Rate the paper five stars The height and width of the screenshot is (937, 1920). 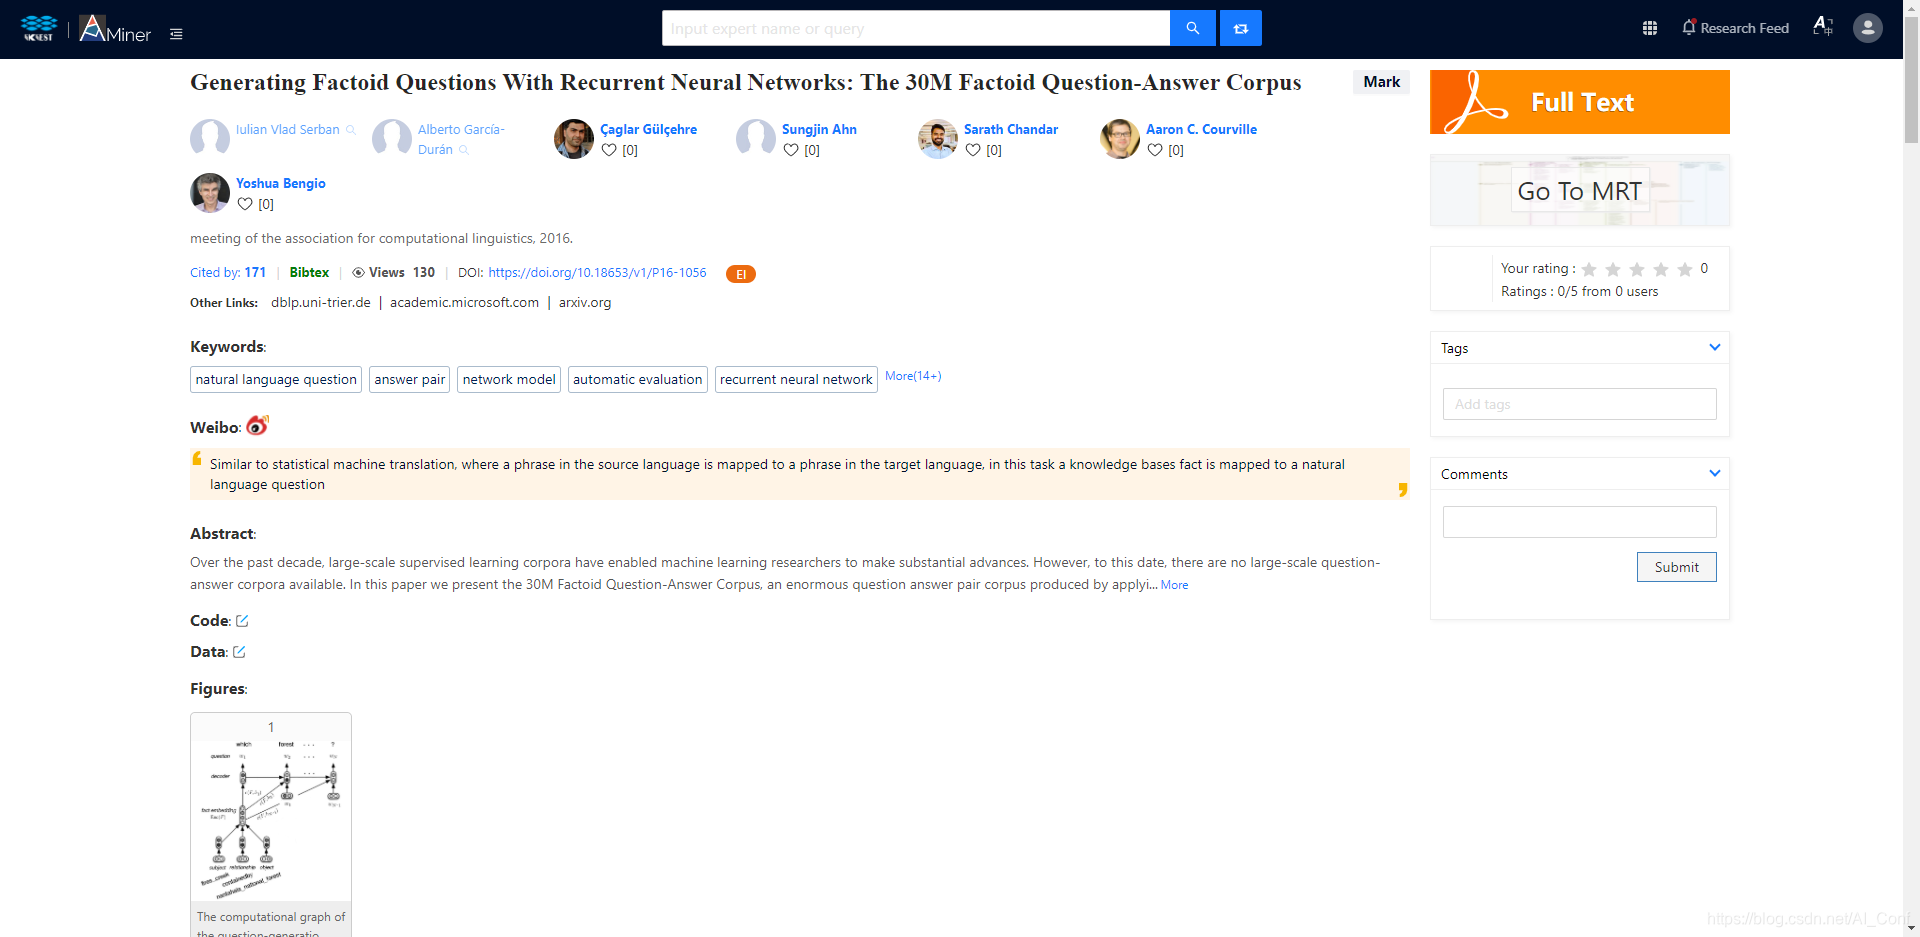[x=1685, y=269]
